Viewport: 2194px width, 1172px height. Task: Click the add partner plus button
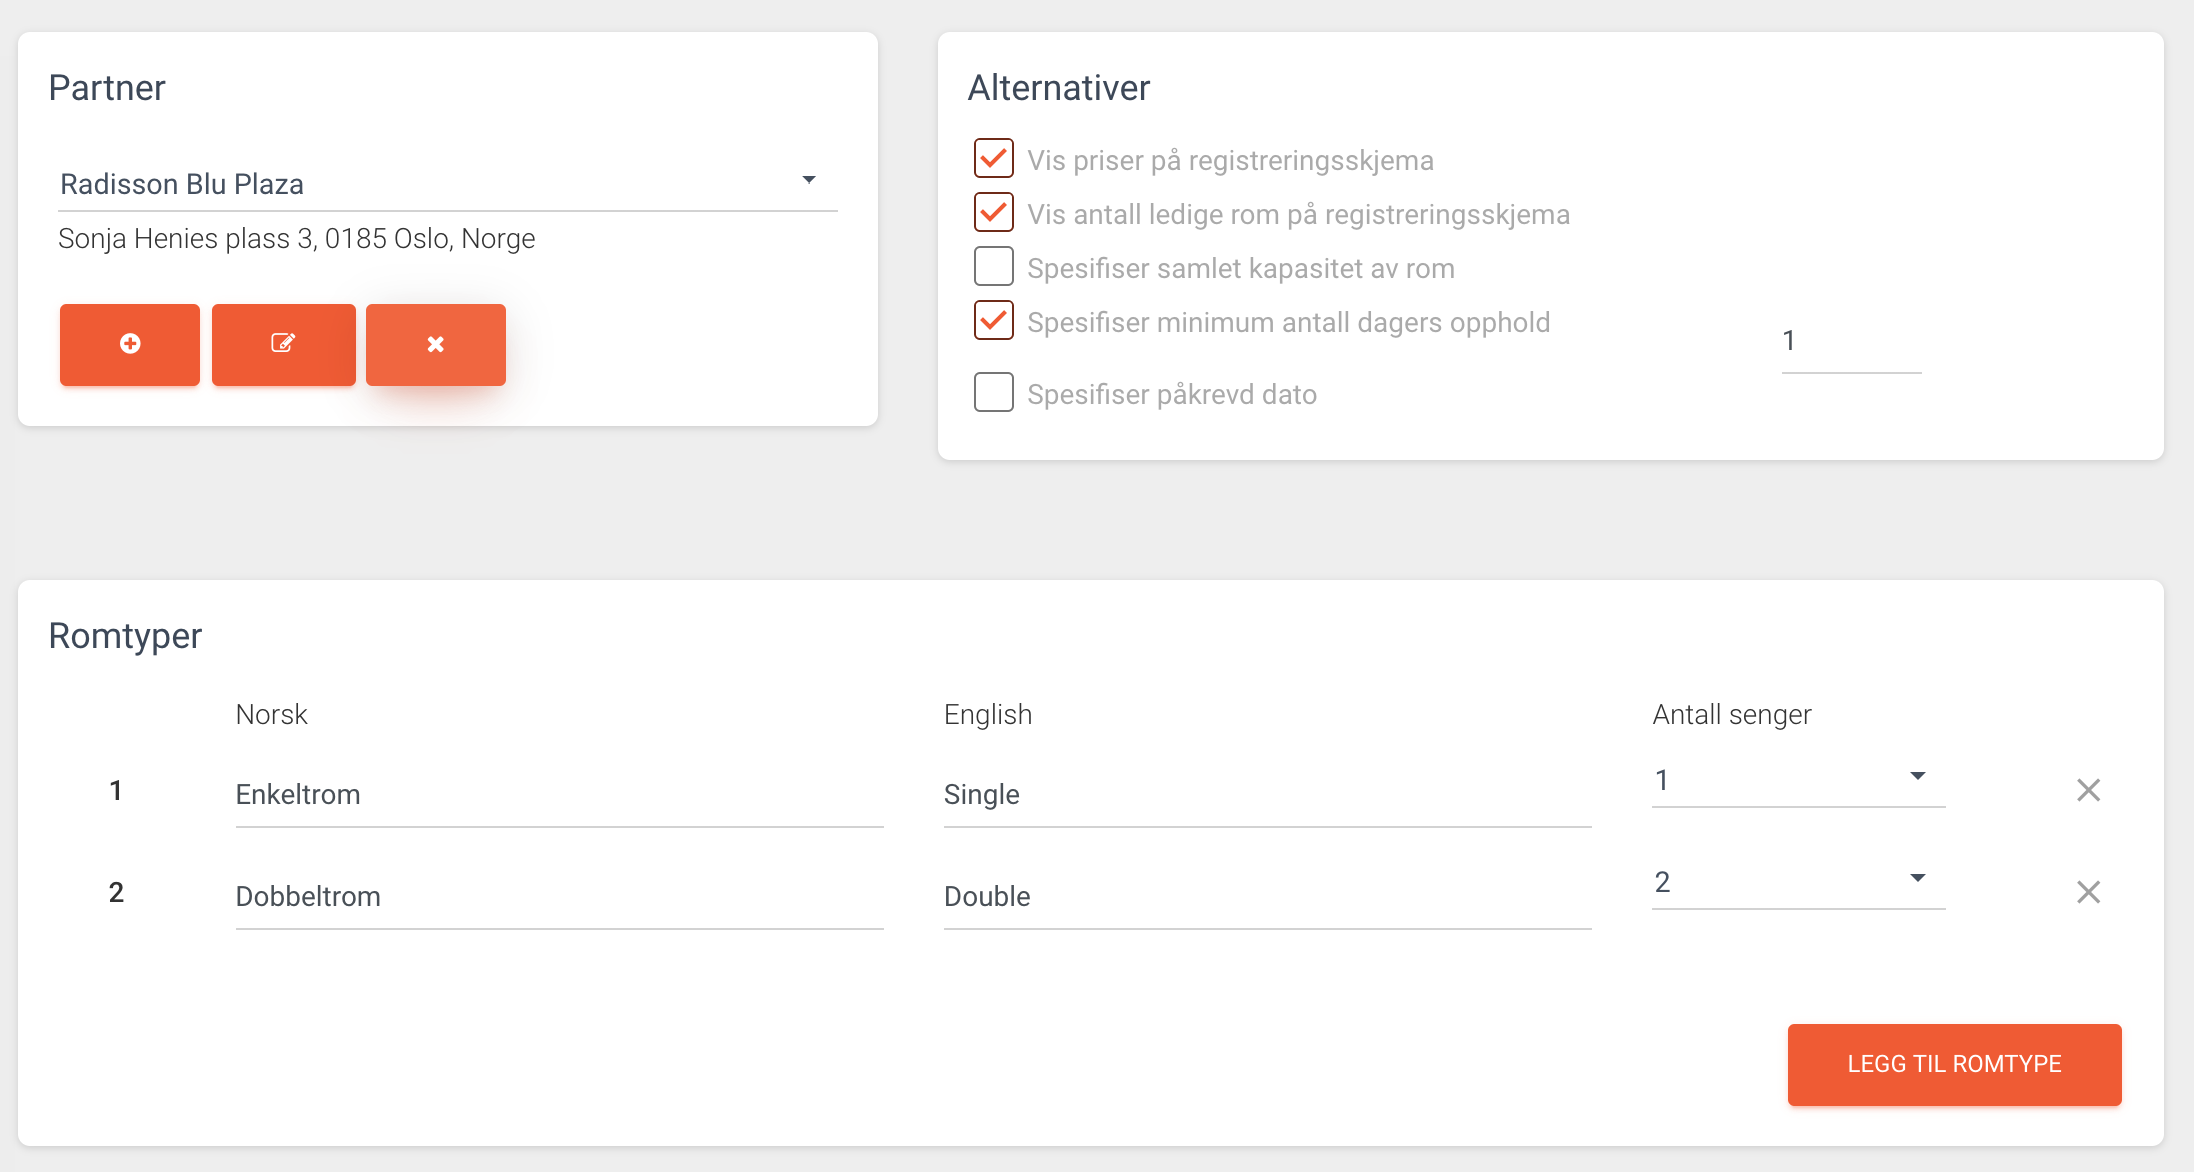coord(130,344)
